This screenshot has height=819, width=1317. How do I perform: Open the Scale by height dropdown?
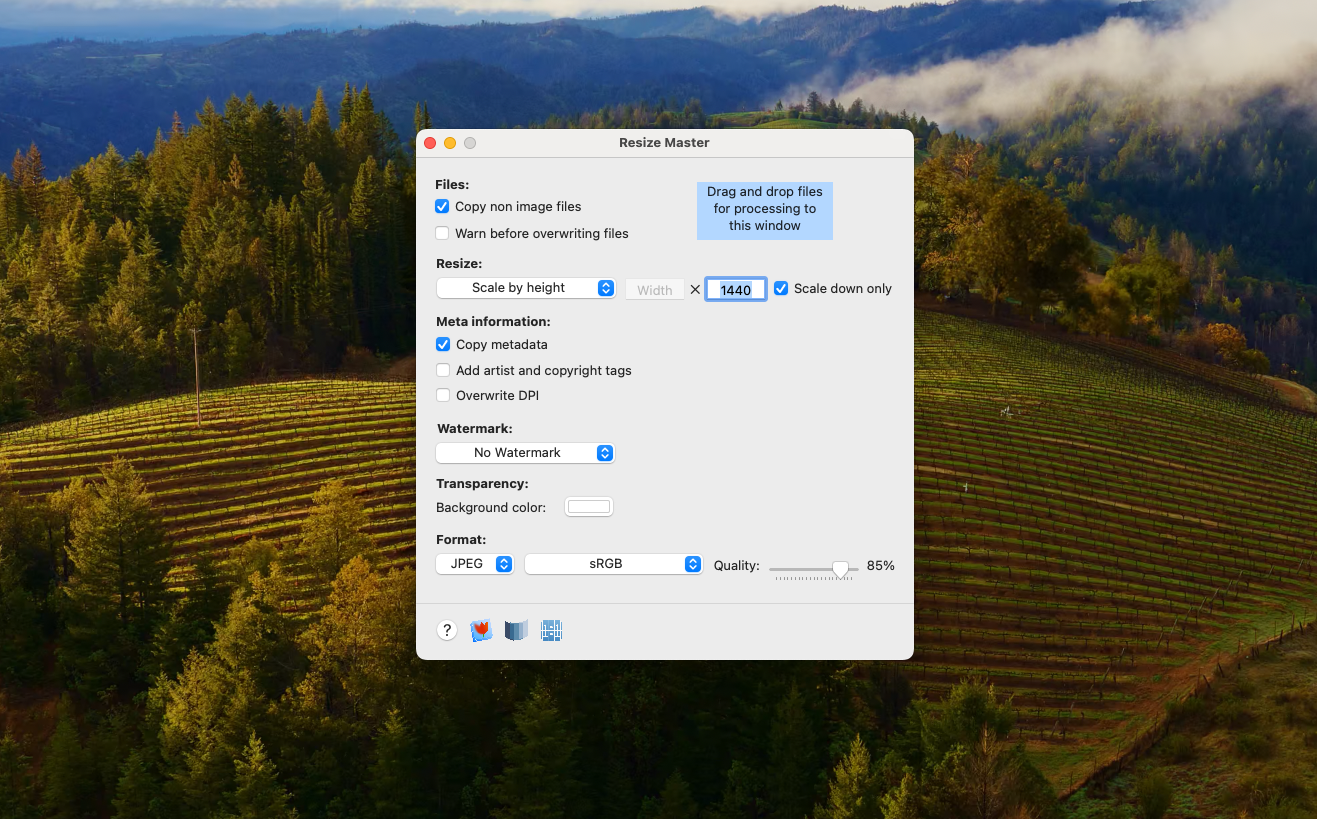[x=526, y=288]
